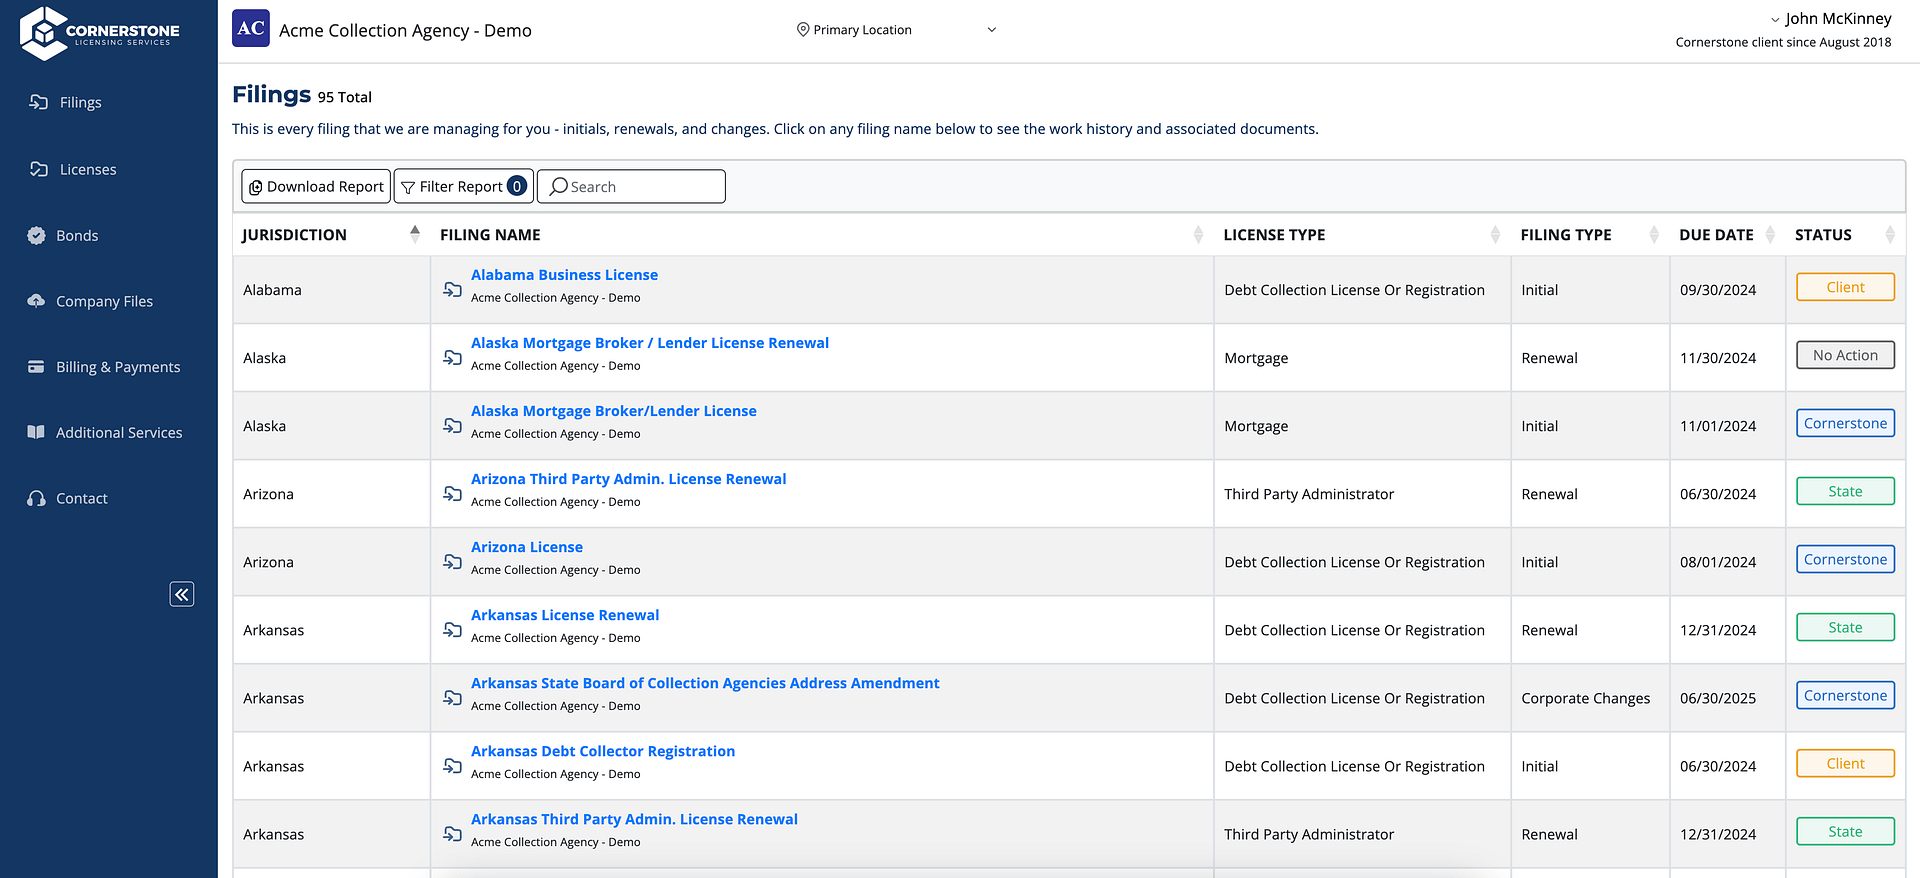This screenshot has width=1920, height=878.
Task: Click Client status for Arkansas Debt Collector
Action: click(x=1845, y=763)
